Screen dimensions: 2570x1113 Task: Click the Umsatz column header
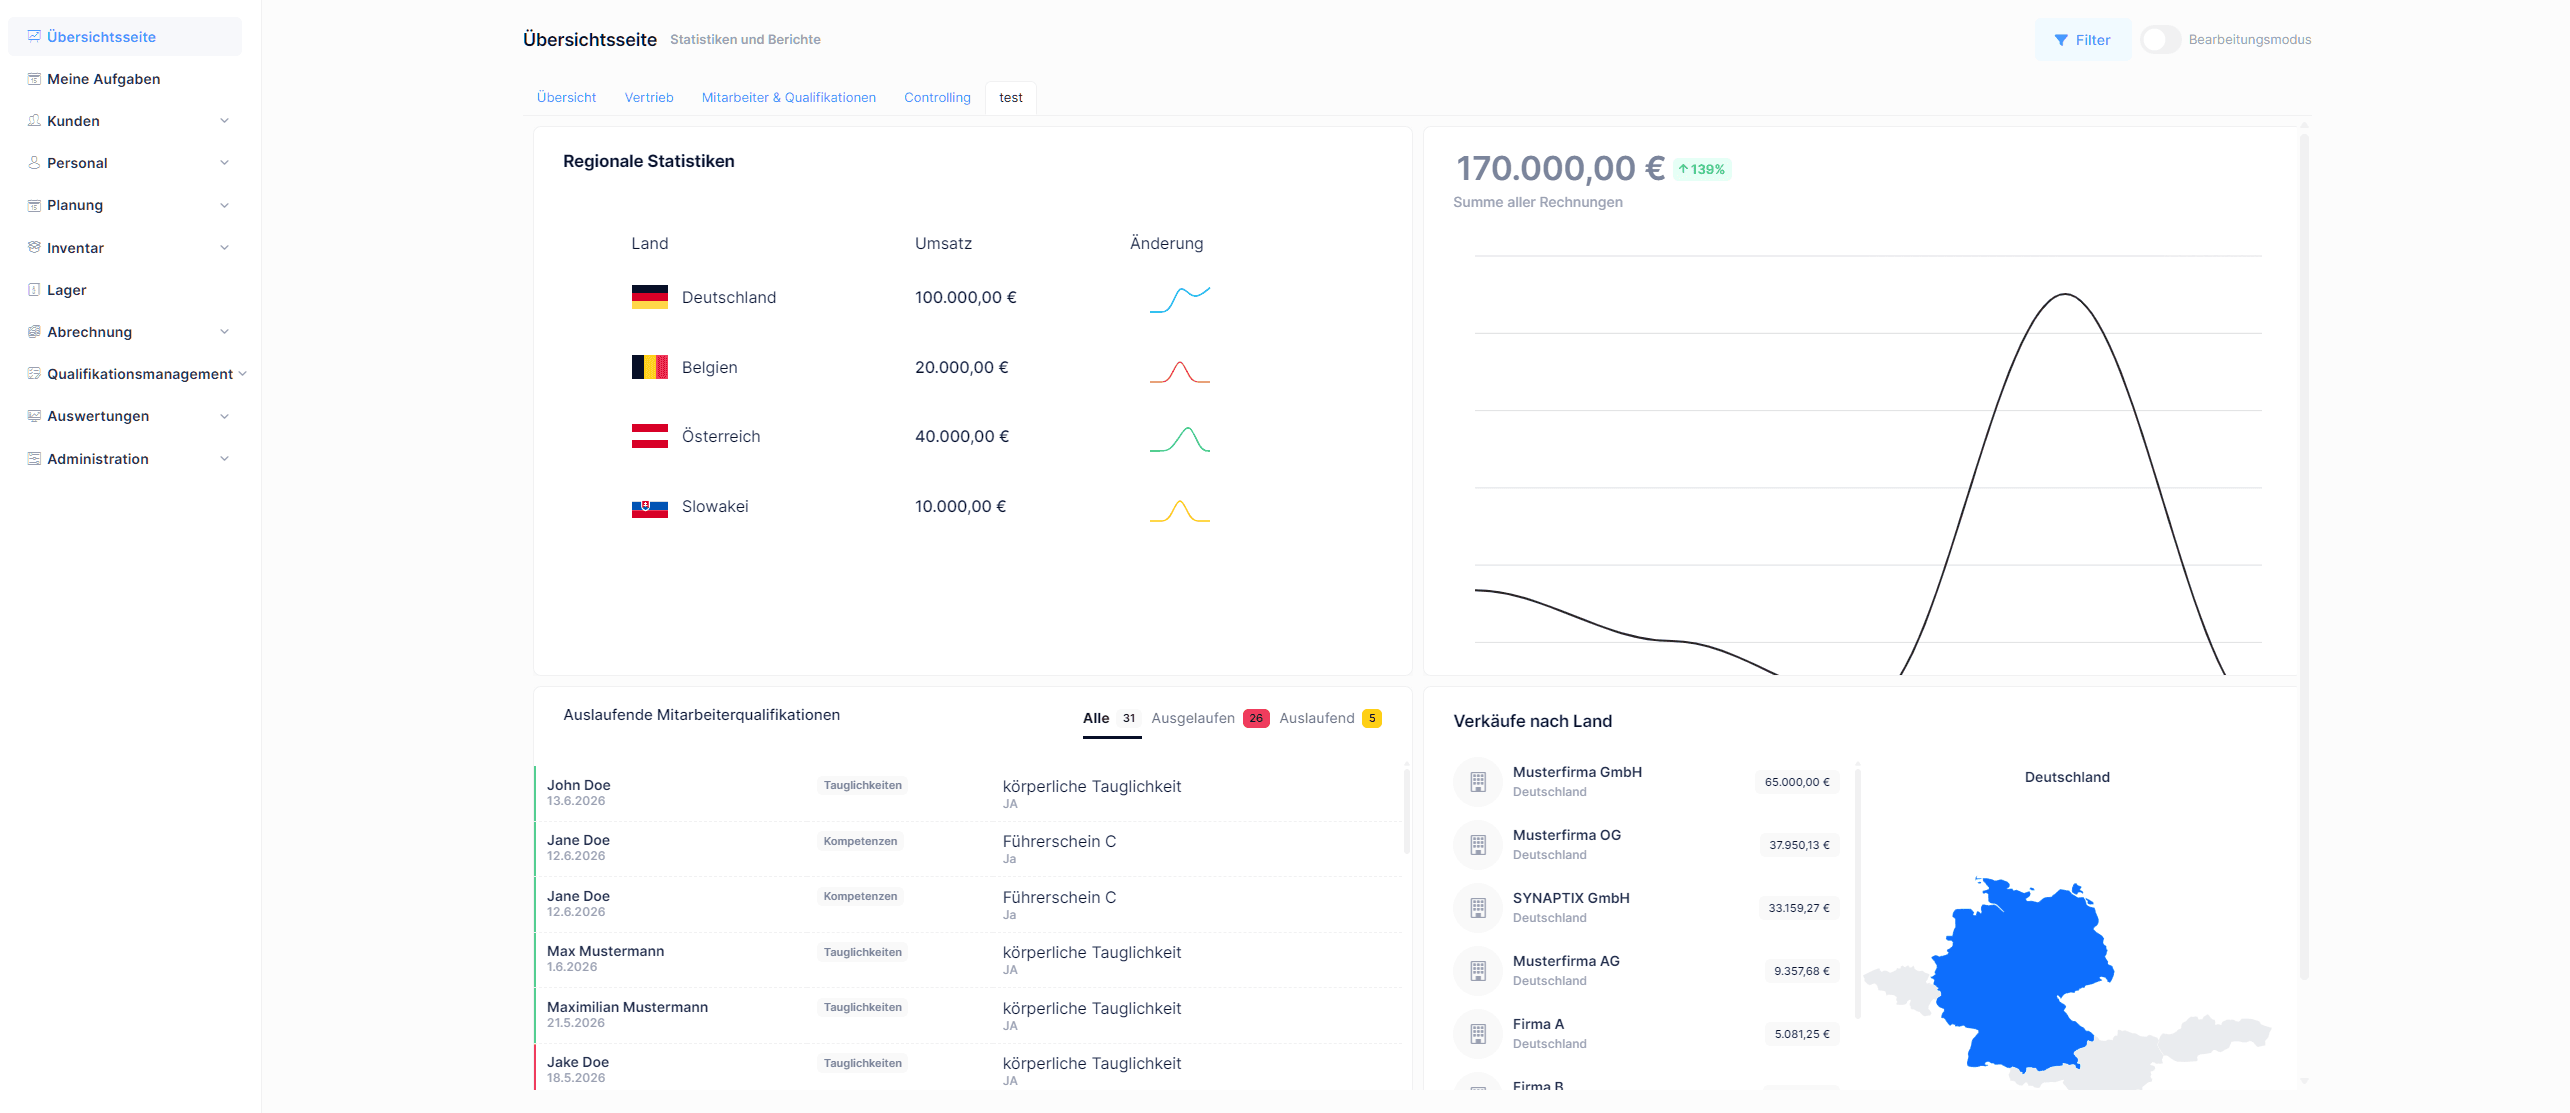coord(943,243)
